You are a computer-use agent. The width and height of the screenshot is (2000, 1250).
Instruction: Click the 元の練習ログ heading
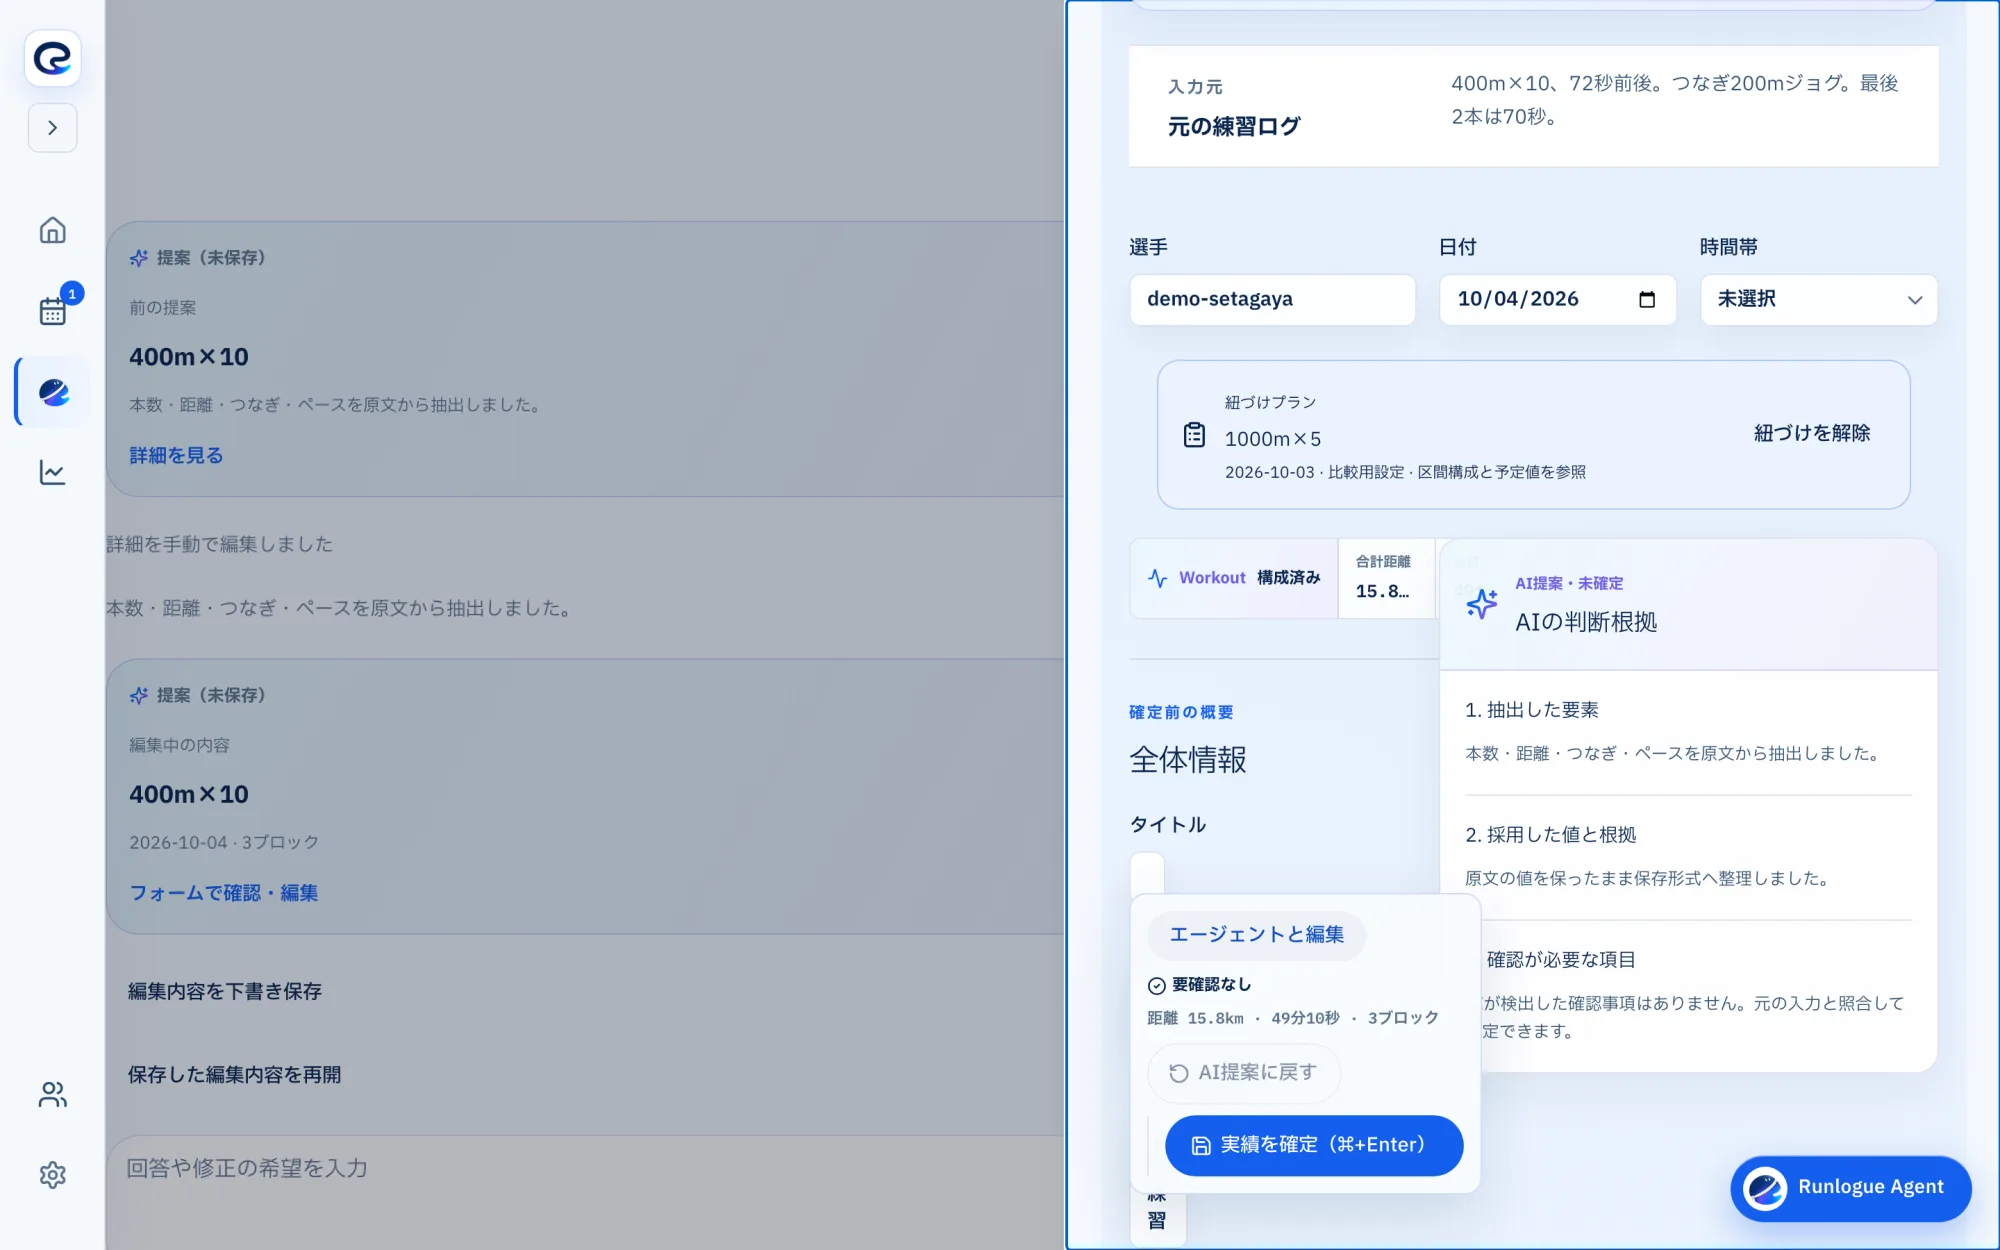click(x=1234, y=126)
